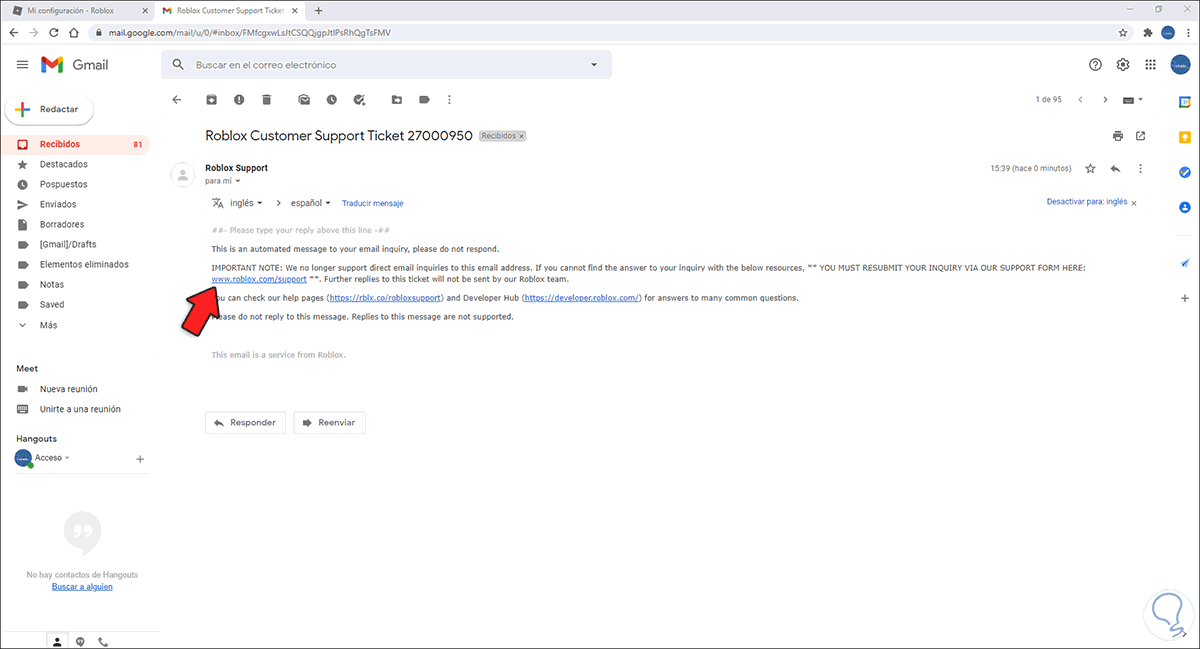The width and height of the screenshot is (1200, 649).
Task: Open Google Calendar side panel icon
Action: coord(1185,102)
